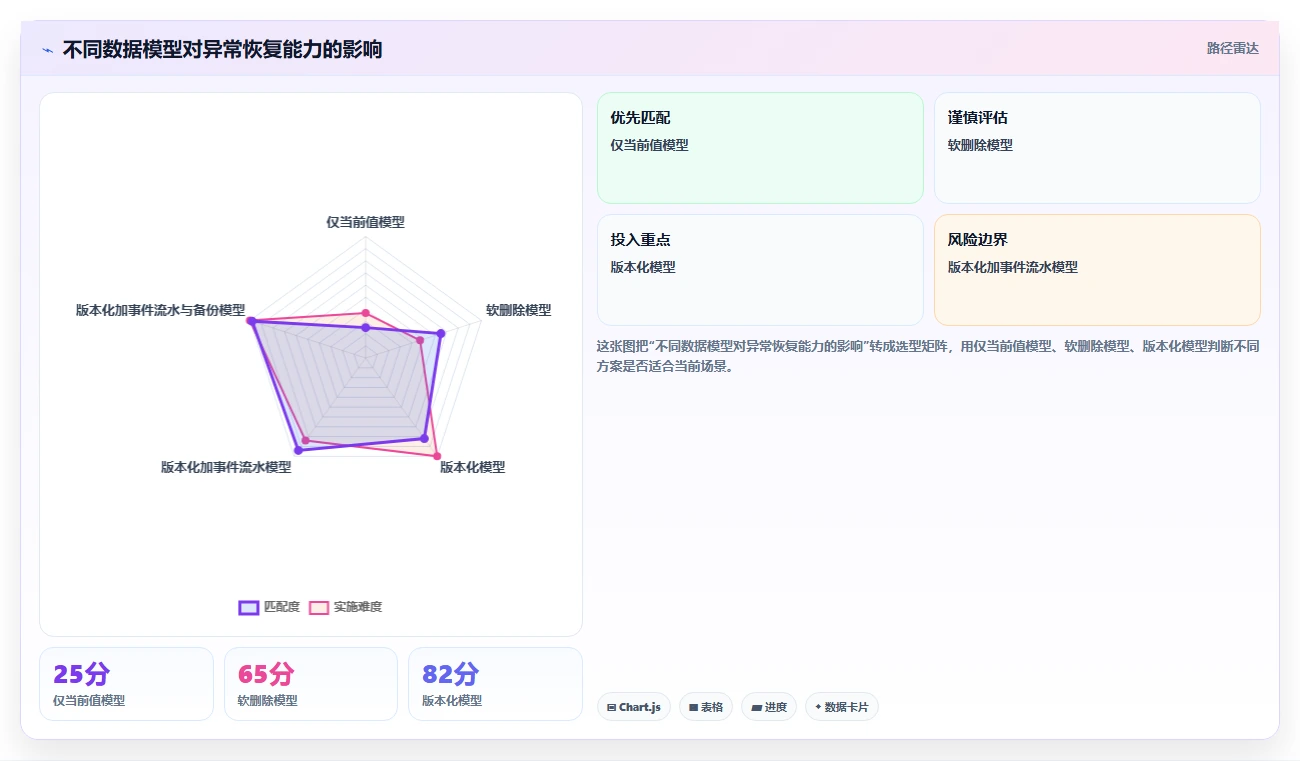The image size is (1300, 761).
Task: Click the purple data point on 版本化加事件流水模型 axis
Action: click(x=298, y=451)
